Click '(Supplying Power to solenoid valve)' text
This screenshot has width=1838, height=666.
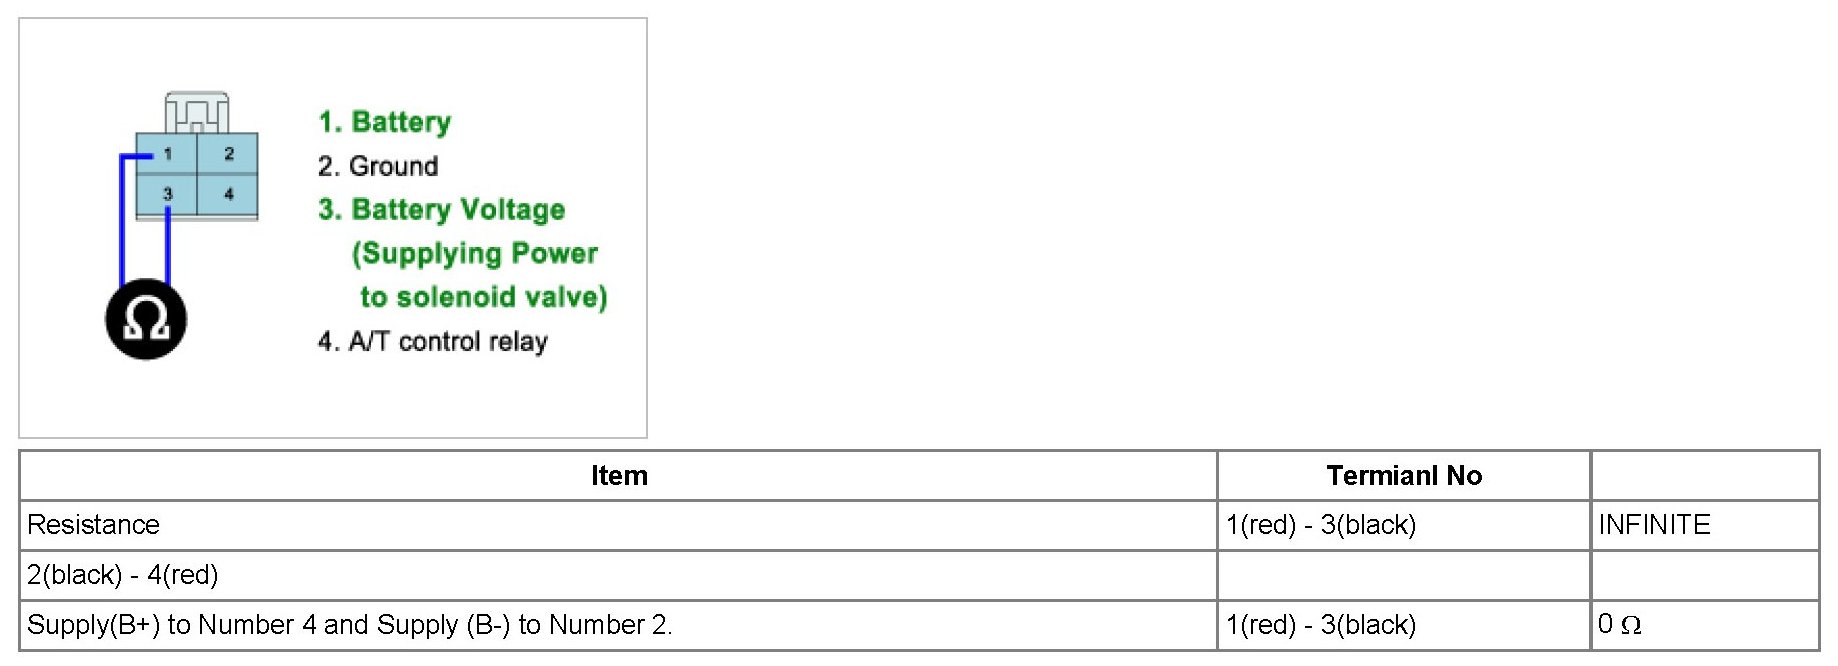tap(479, 275)
